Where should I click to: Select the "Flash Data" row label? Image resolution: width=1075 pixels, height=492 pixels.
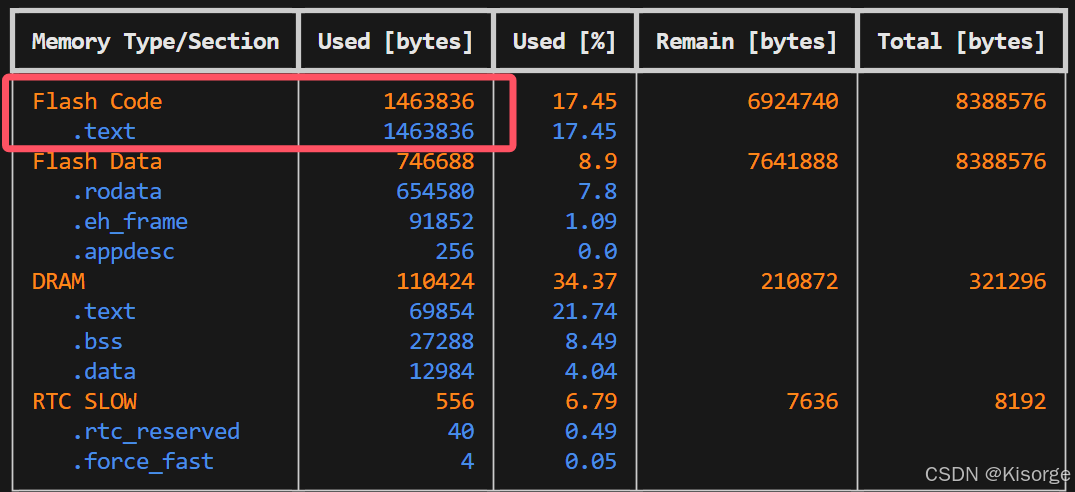(97, 161)
